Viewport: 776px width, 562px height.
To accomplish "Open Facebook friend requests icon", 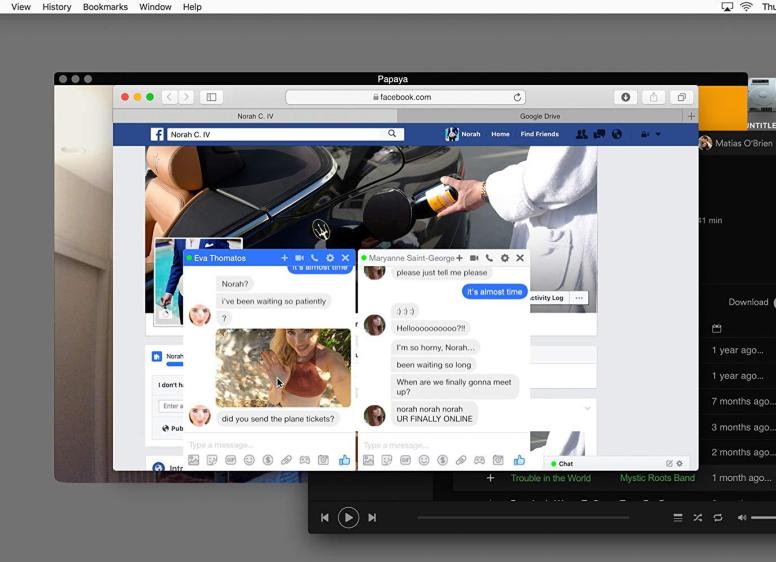I will (582, 134).
